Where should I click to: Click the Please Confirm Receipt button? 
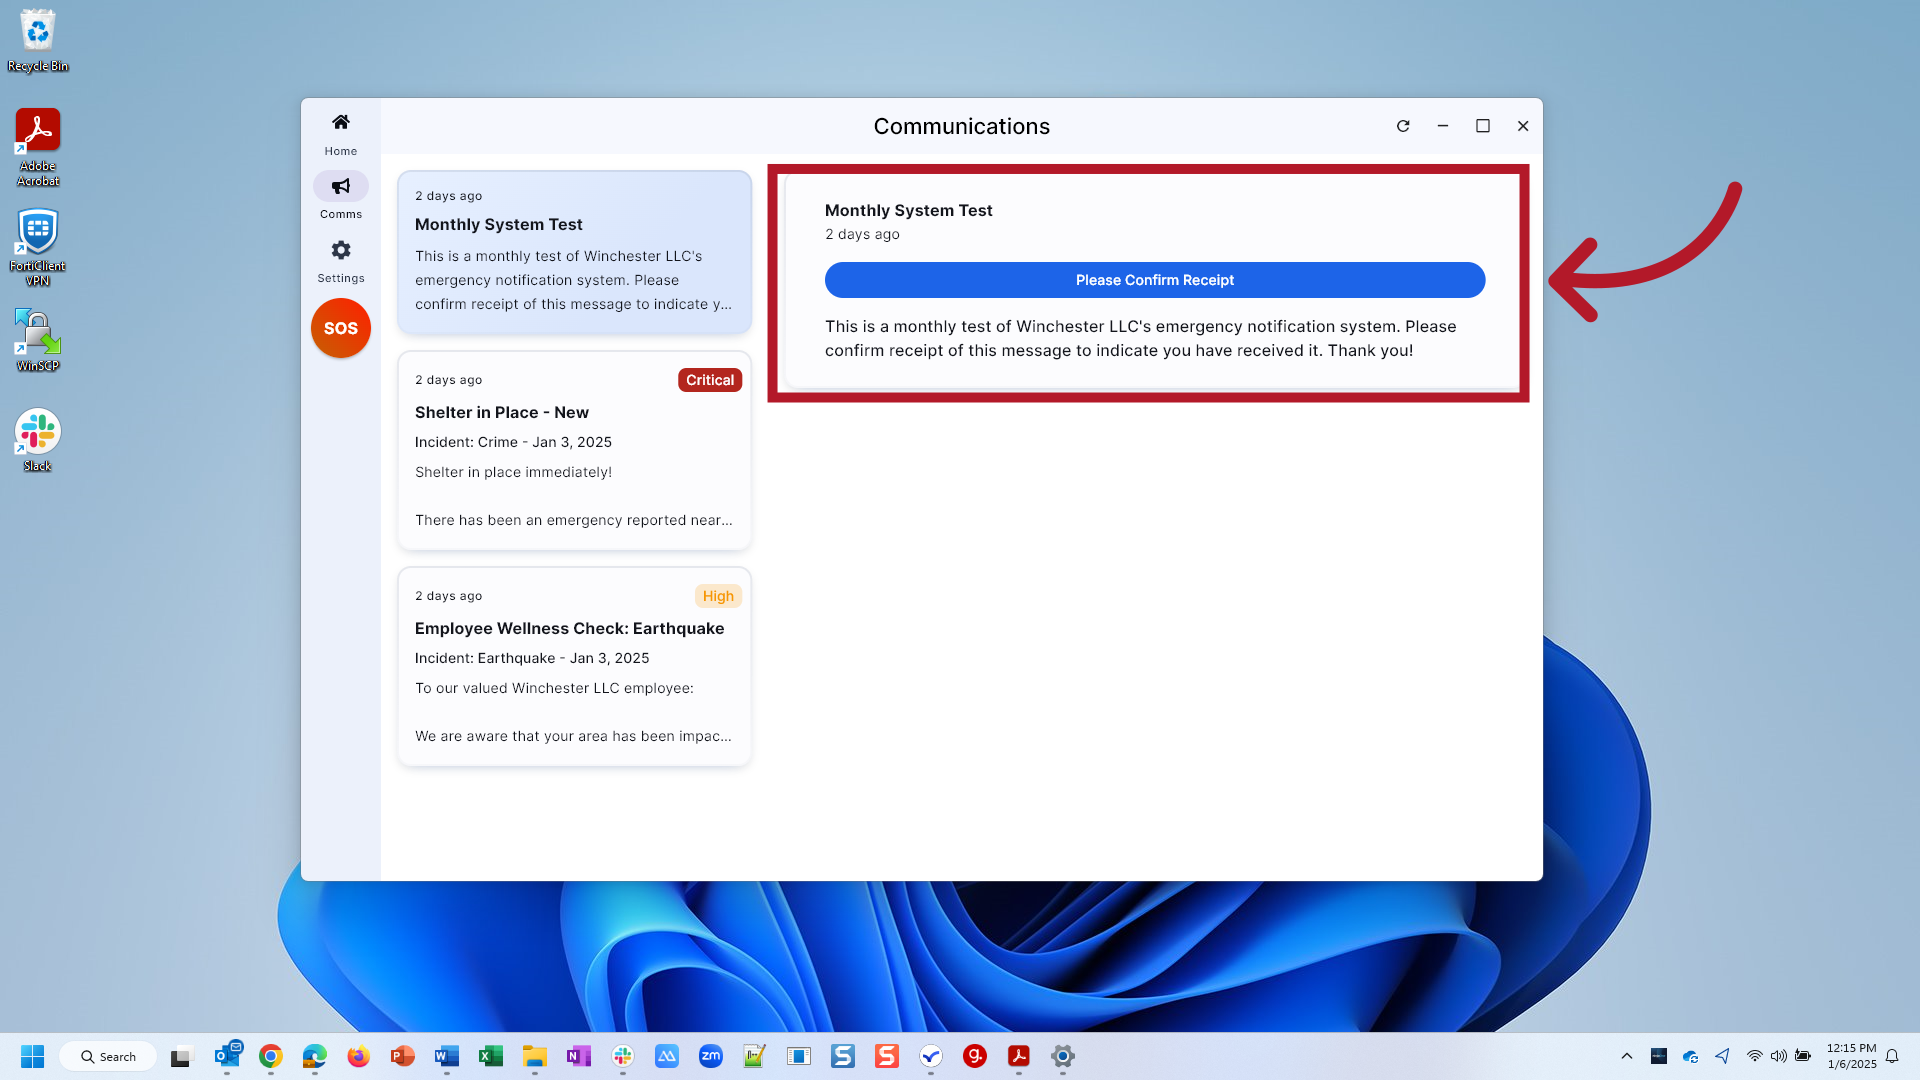point(1154,280)
